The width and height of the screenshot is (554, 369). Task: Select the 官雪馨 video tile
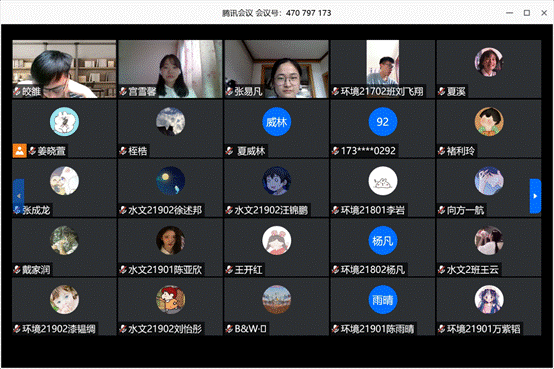pyautogui.click(x=170, y=69)
